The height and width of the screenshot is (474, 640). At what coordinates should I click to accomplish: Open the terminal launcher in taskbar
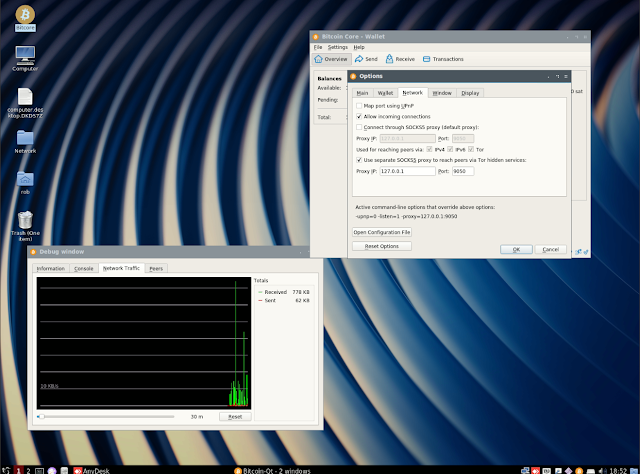pos(39,471)
